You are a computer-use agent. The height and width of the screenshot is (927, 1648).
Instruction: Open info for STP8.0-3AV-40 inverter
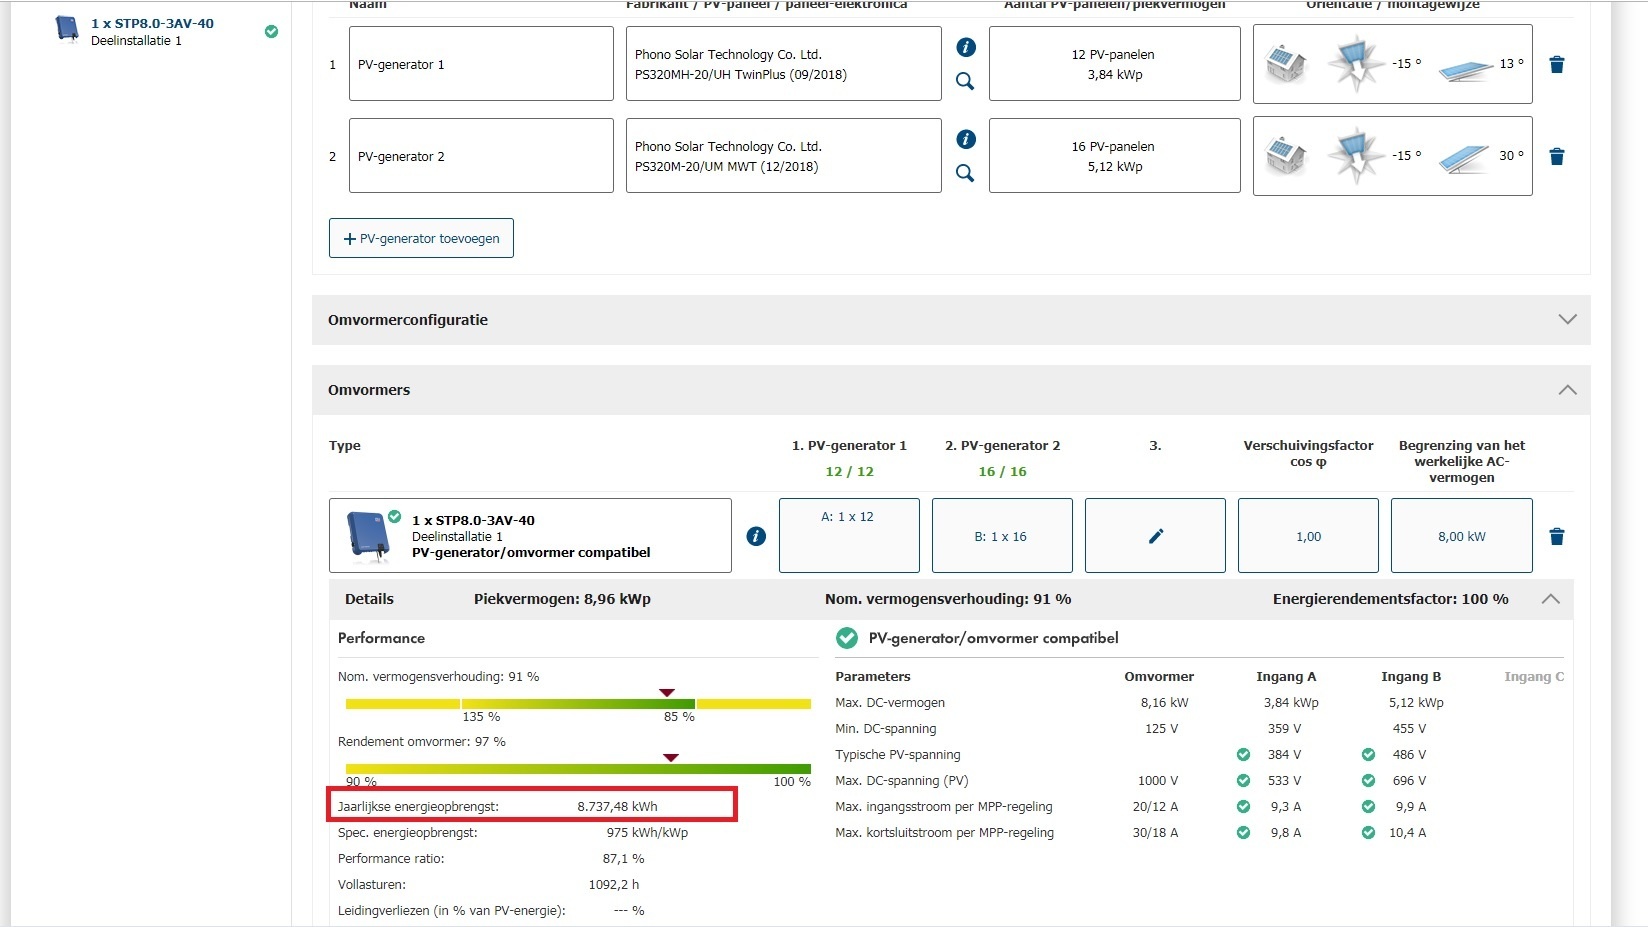point(756,537)
